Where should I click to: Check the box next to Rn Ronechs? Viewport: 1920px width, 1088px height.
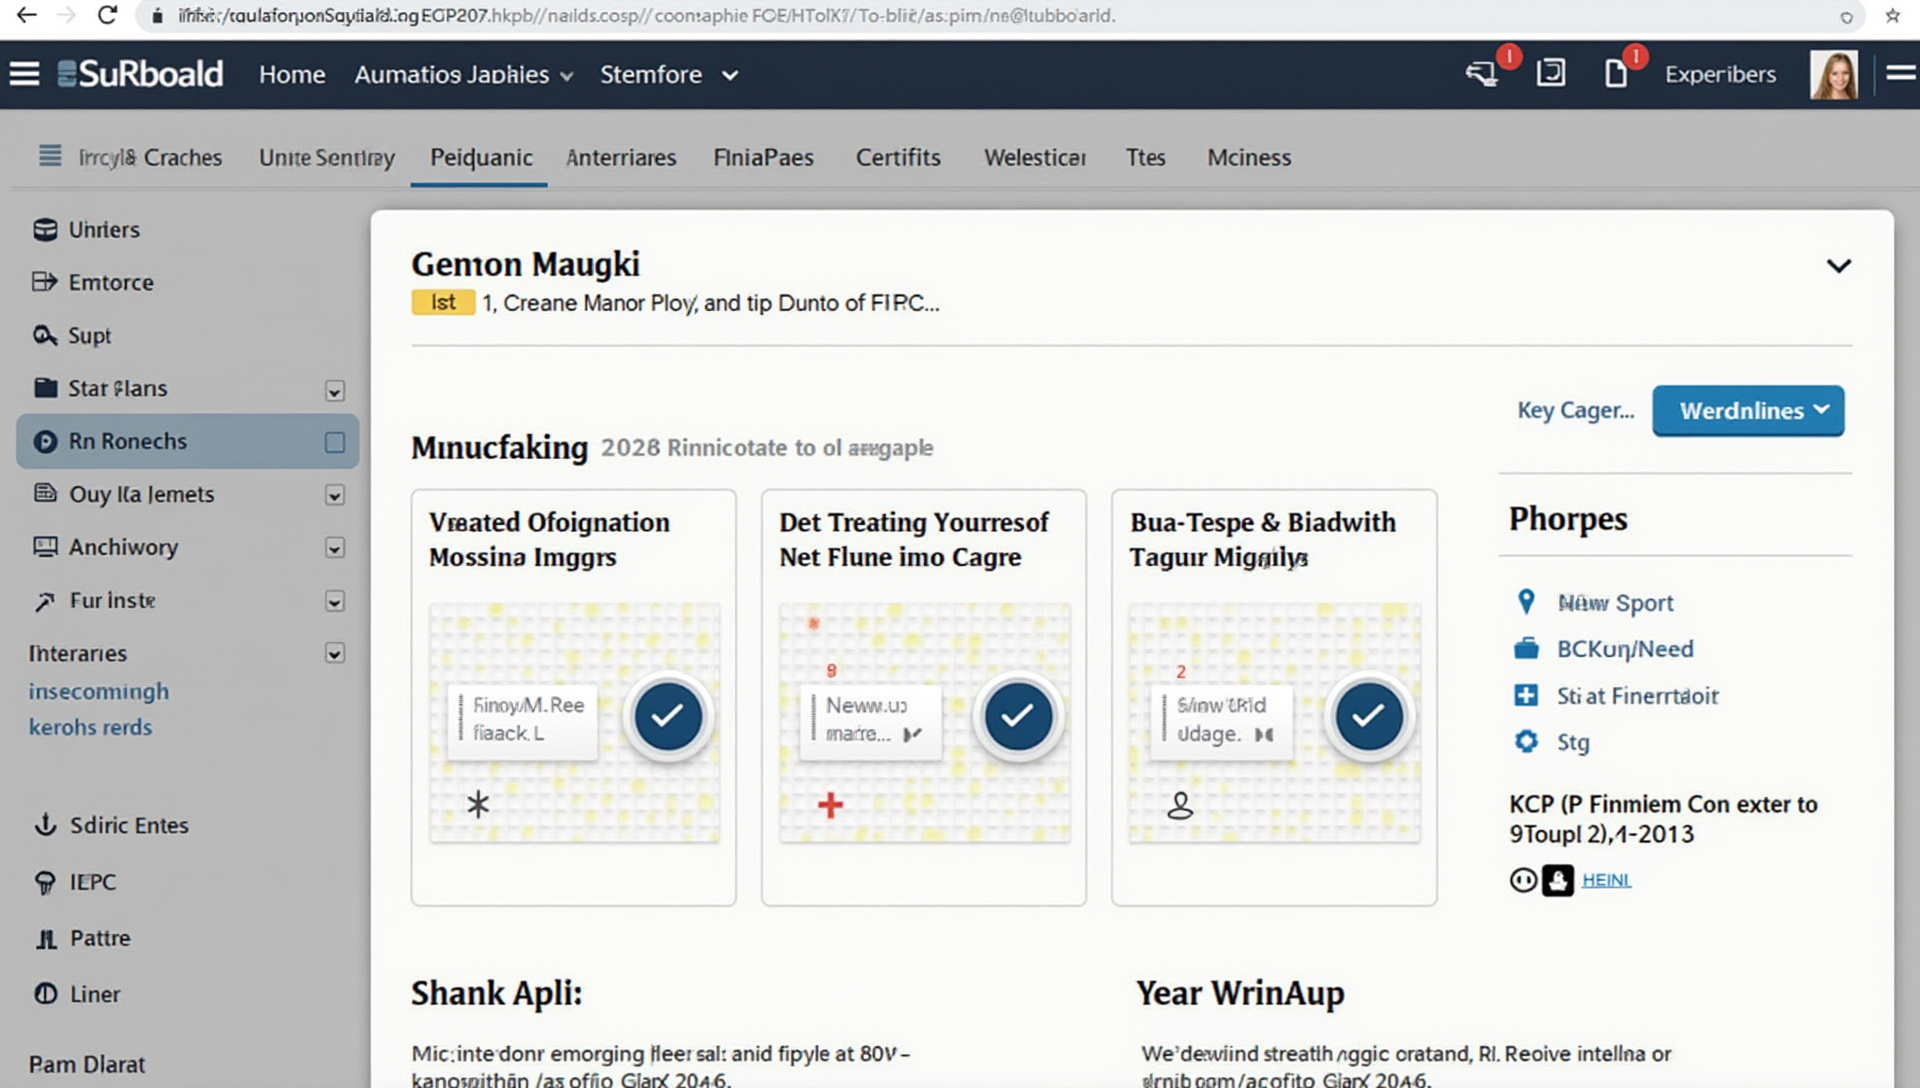pyautogui.click(x=335, y=442)
